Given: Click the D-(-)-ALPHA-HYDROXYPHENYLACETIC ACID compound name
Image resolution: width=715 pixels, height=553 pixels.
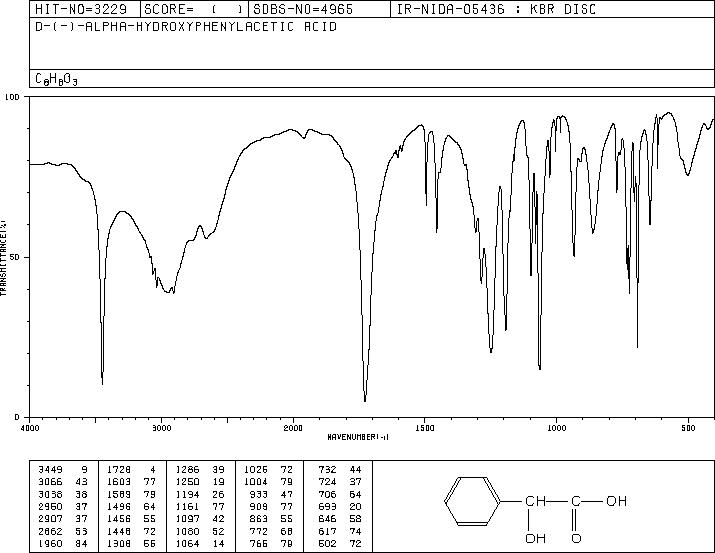Looking at the screenshot, I should click(186, 26).
